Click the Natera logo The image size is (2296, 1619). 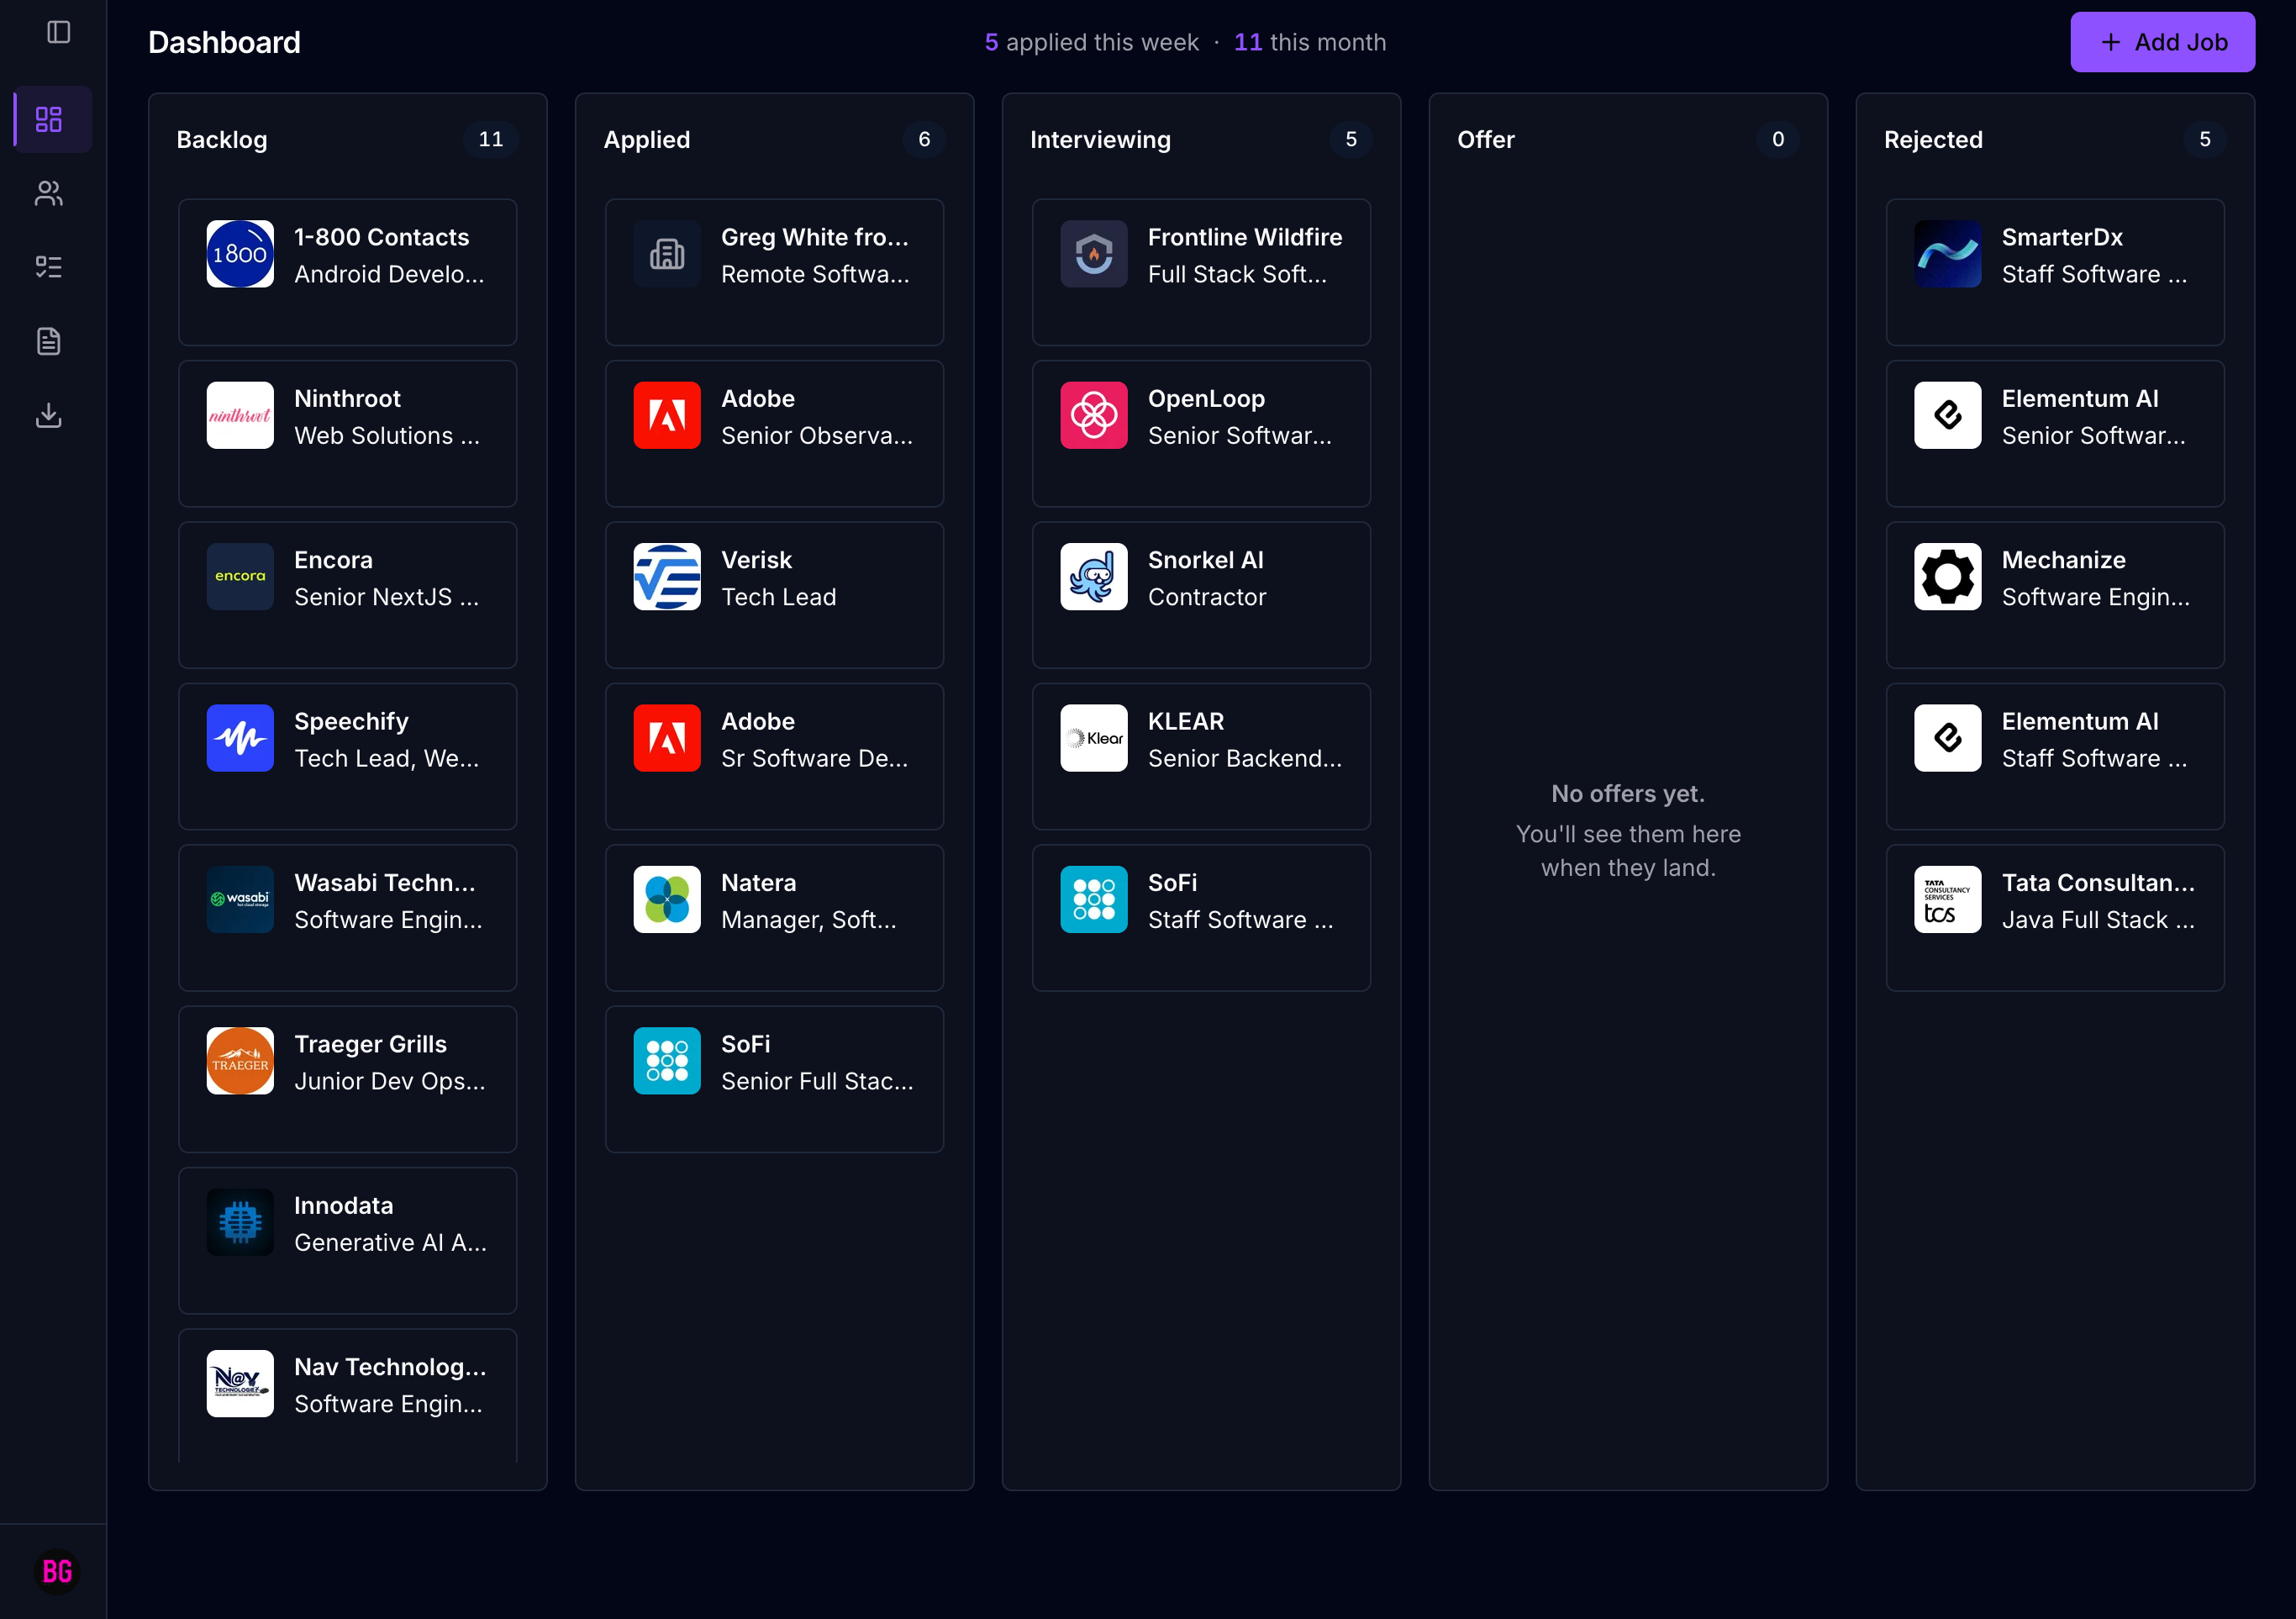667,899
